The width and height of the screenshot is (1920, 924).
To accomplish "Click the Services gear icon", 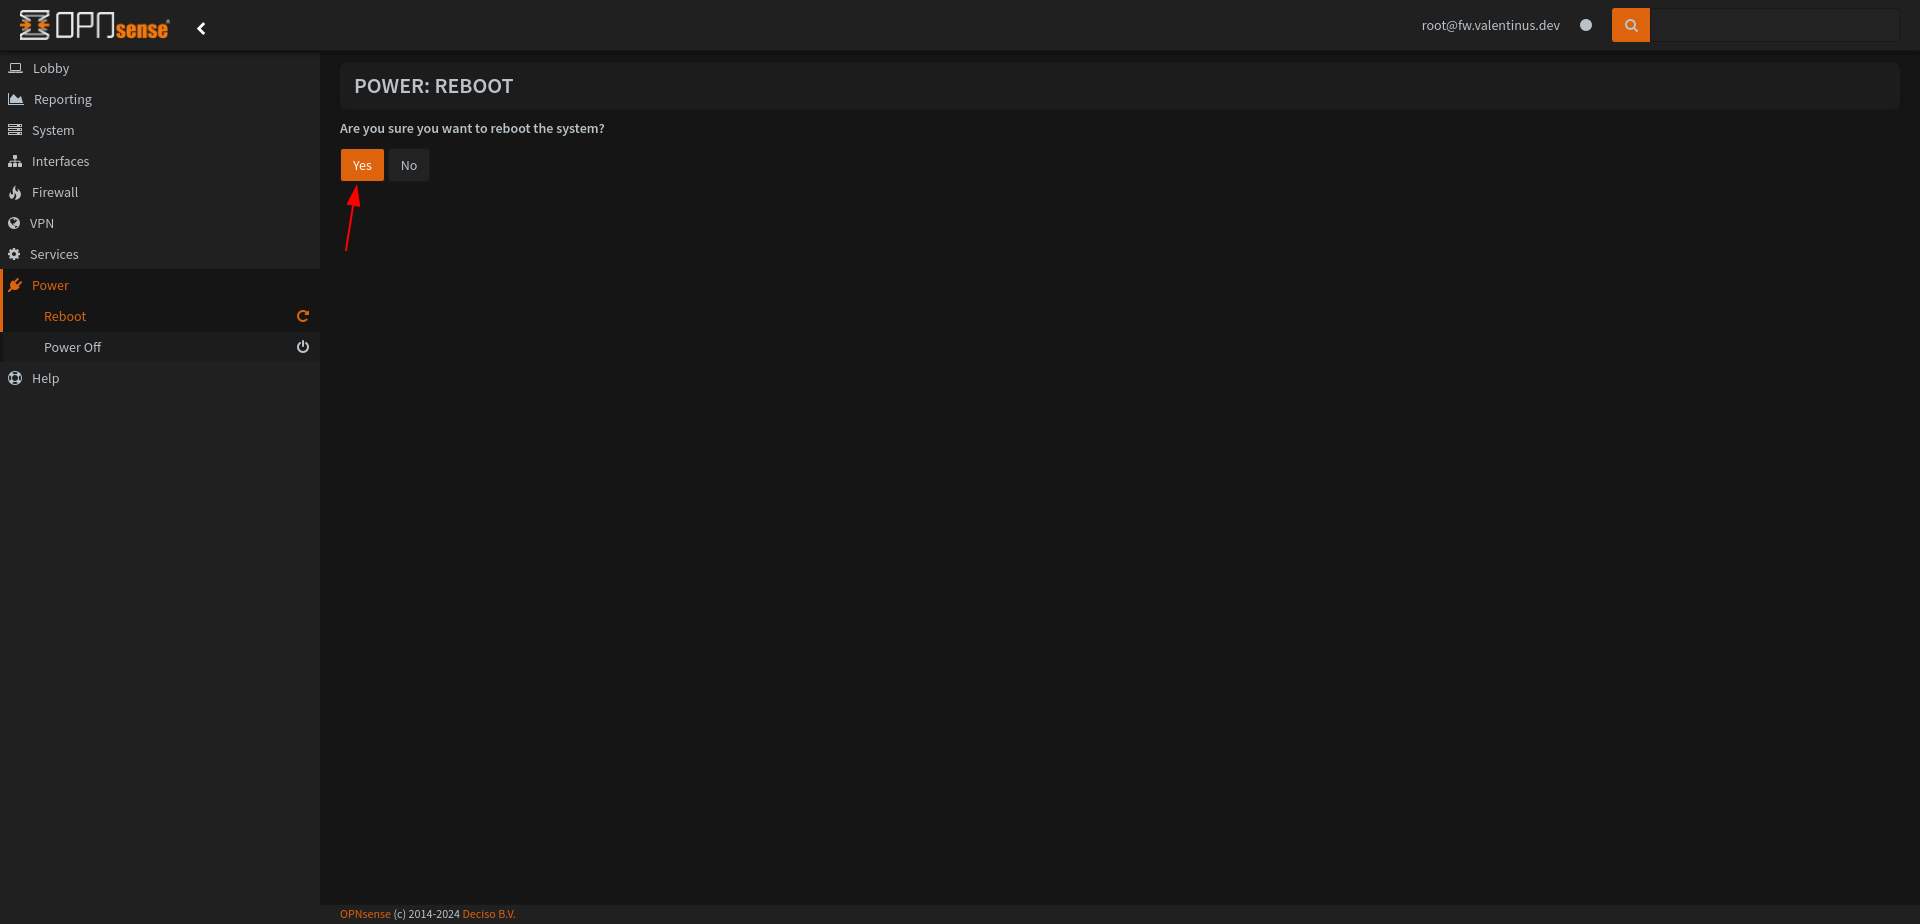I will (x=14, y=254).
